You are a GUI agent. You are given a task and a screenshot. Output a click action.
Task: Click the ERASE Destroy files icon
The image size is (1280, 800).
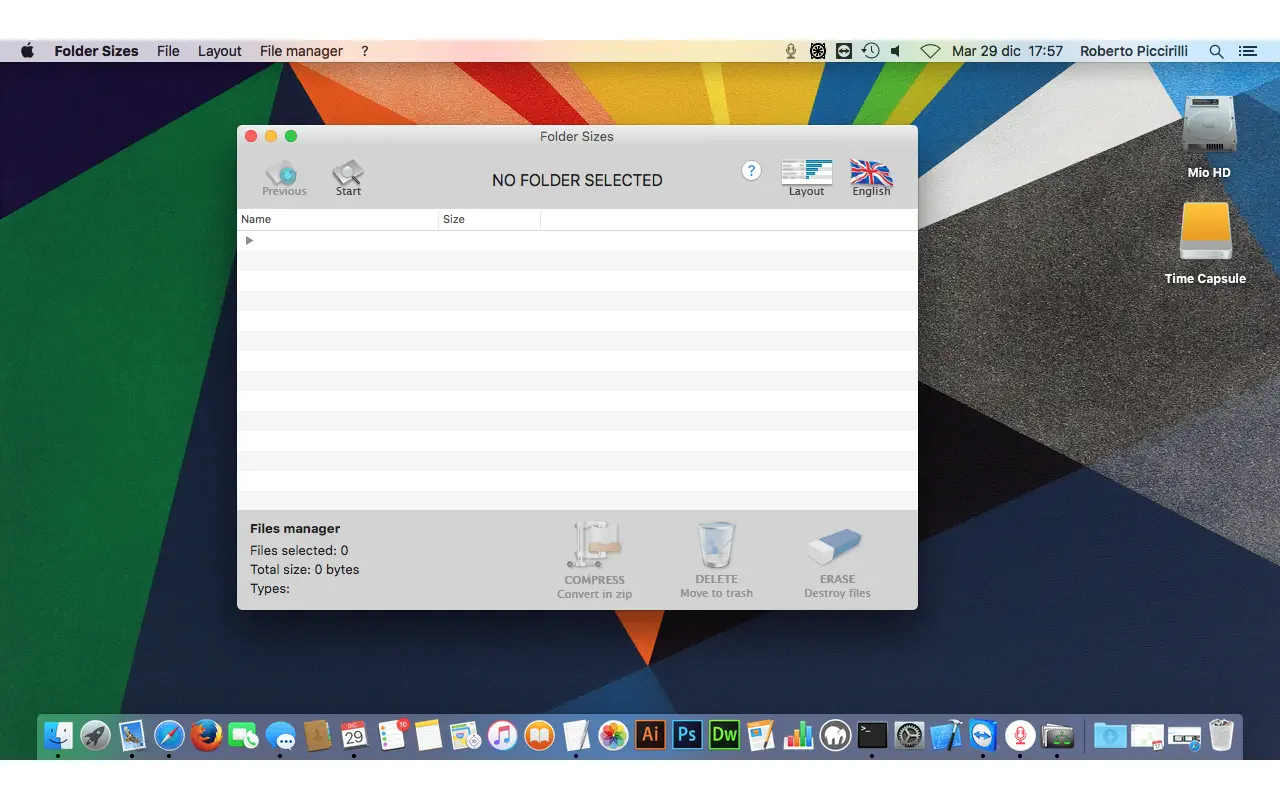[836, 545]
